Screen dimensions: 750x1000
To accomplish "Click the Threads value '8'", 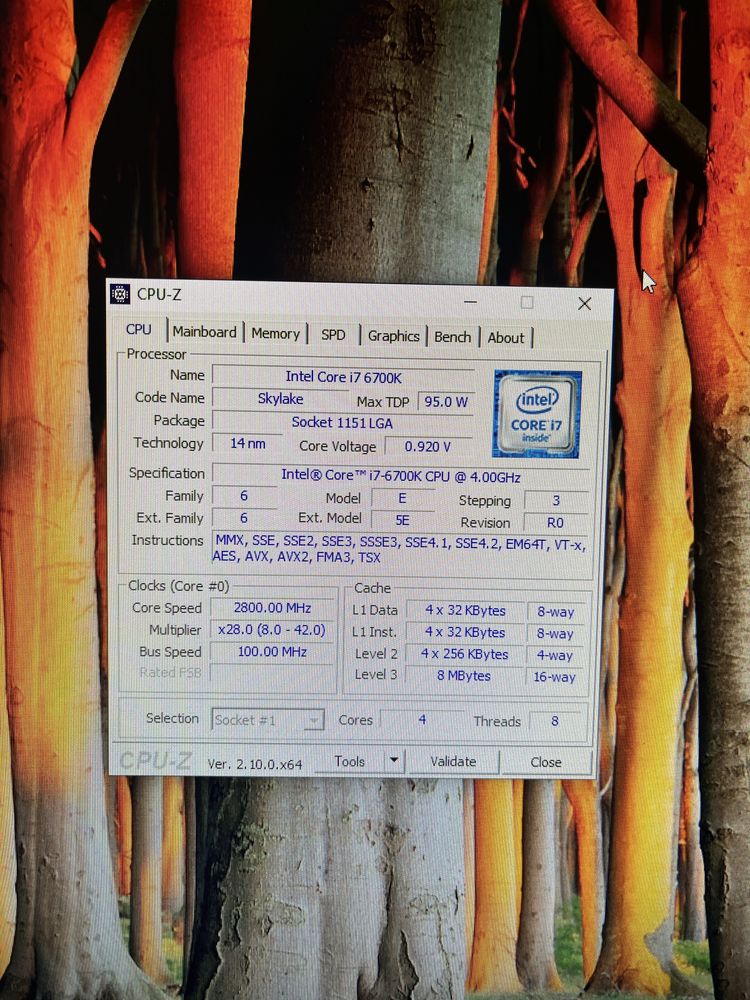I will pos(555,721).
